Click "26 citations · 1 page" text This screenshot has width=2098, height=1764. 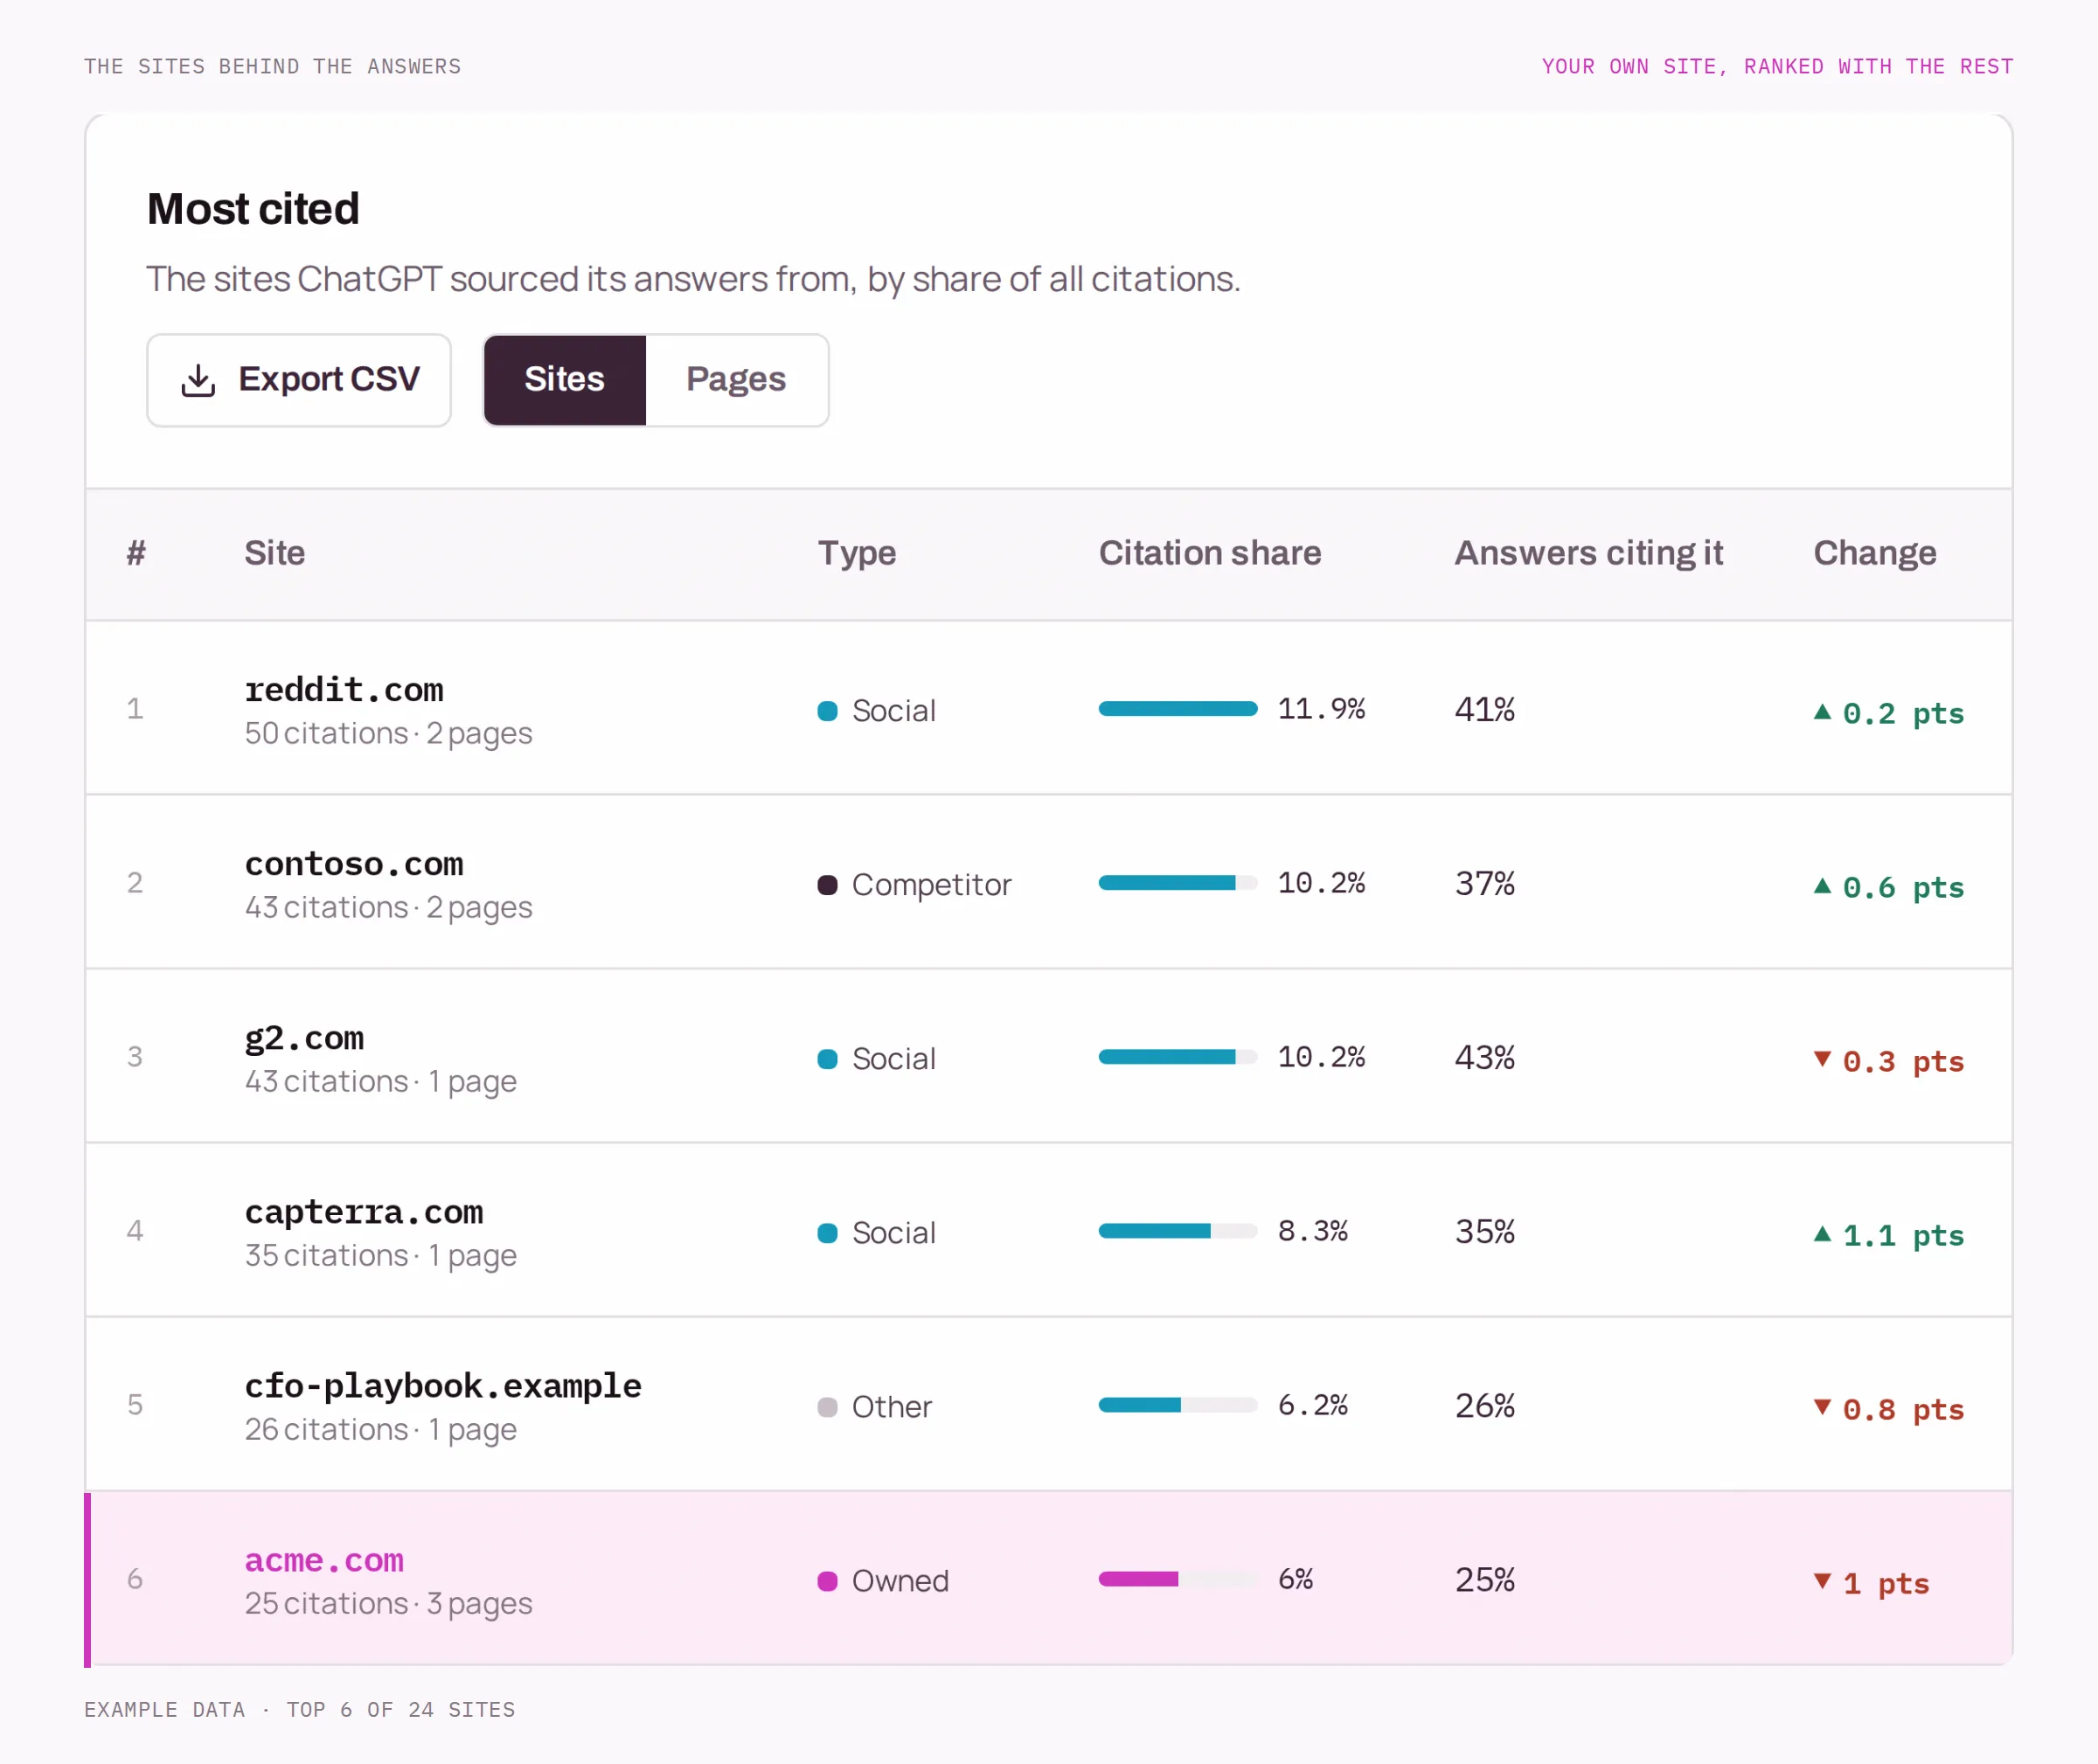point(381,1430)
